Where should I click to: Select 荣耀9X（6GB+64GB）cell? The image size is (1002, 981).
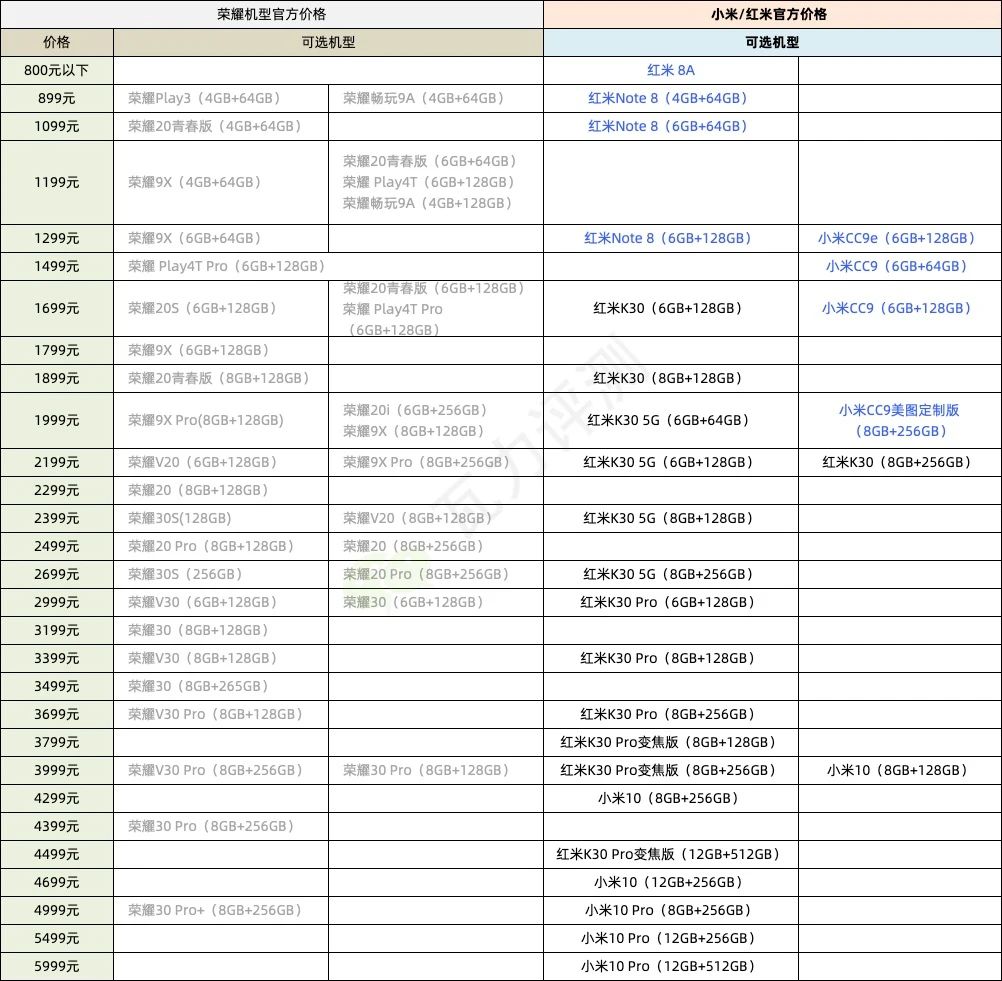click(221, 238)
